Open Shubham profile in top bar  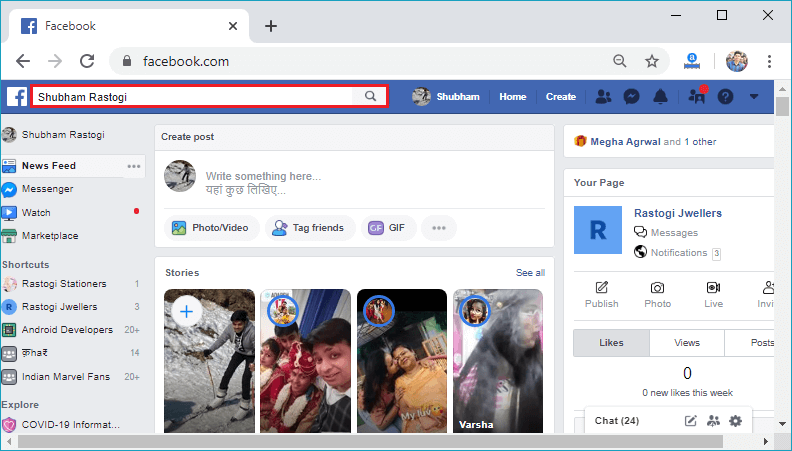446,96
